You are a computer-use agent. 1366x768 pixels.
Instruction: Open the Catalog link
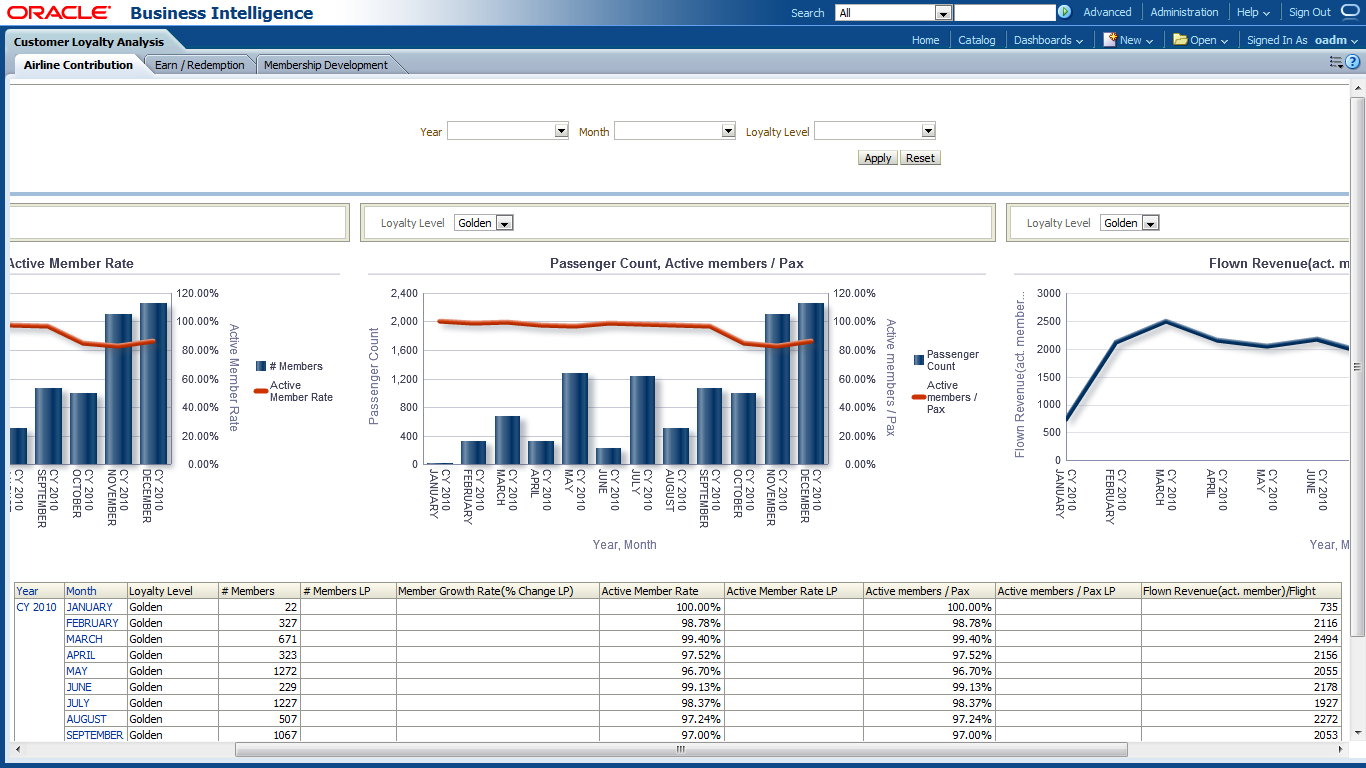[x=976, y=40]
